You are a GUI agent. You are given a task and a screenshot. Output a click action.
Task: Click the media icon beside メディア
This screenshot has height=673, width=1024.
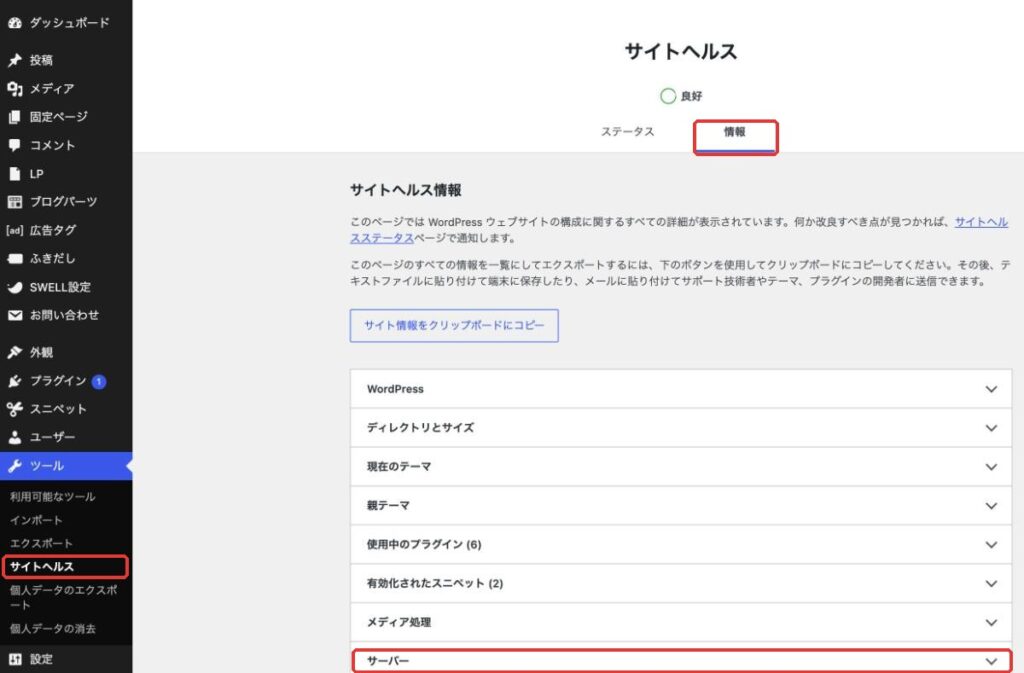pos(14,89)
